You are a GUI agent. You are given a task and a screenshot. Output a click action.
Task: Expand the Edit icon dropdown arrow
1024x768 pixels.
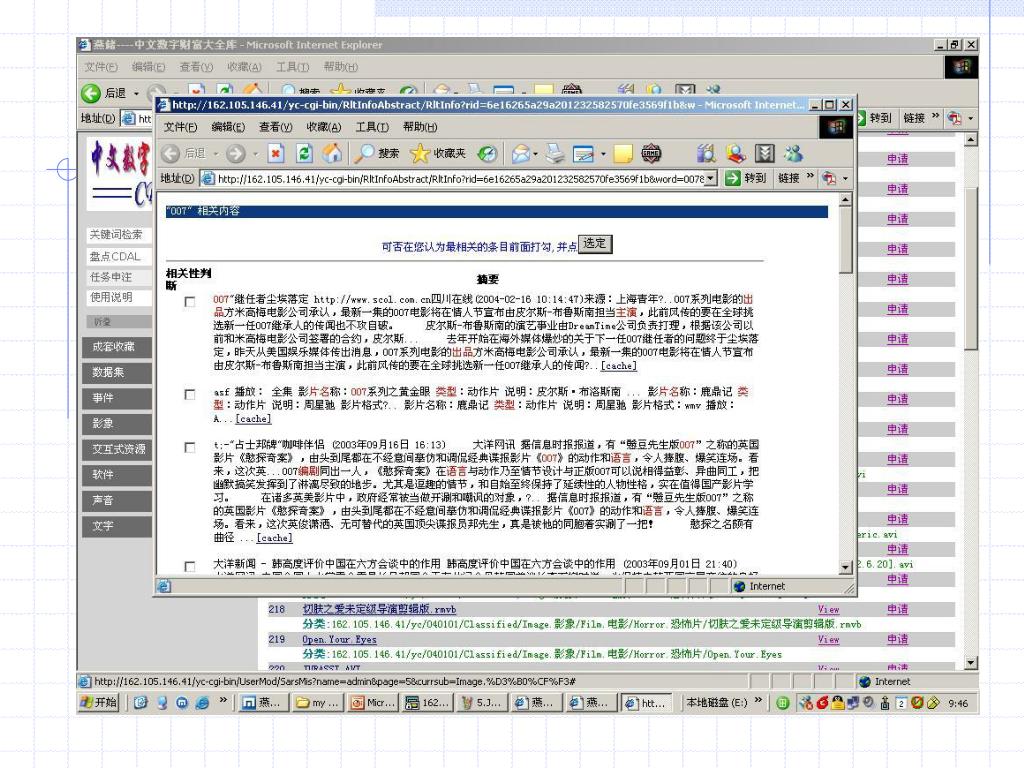(x=603, y=154)
